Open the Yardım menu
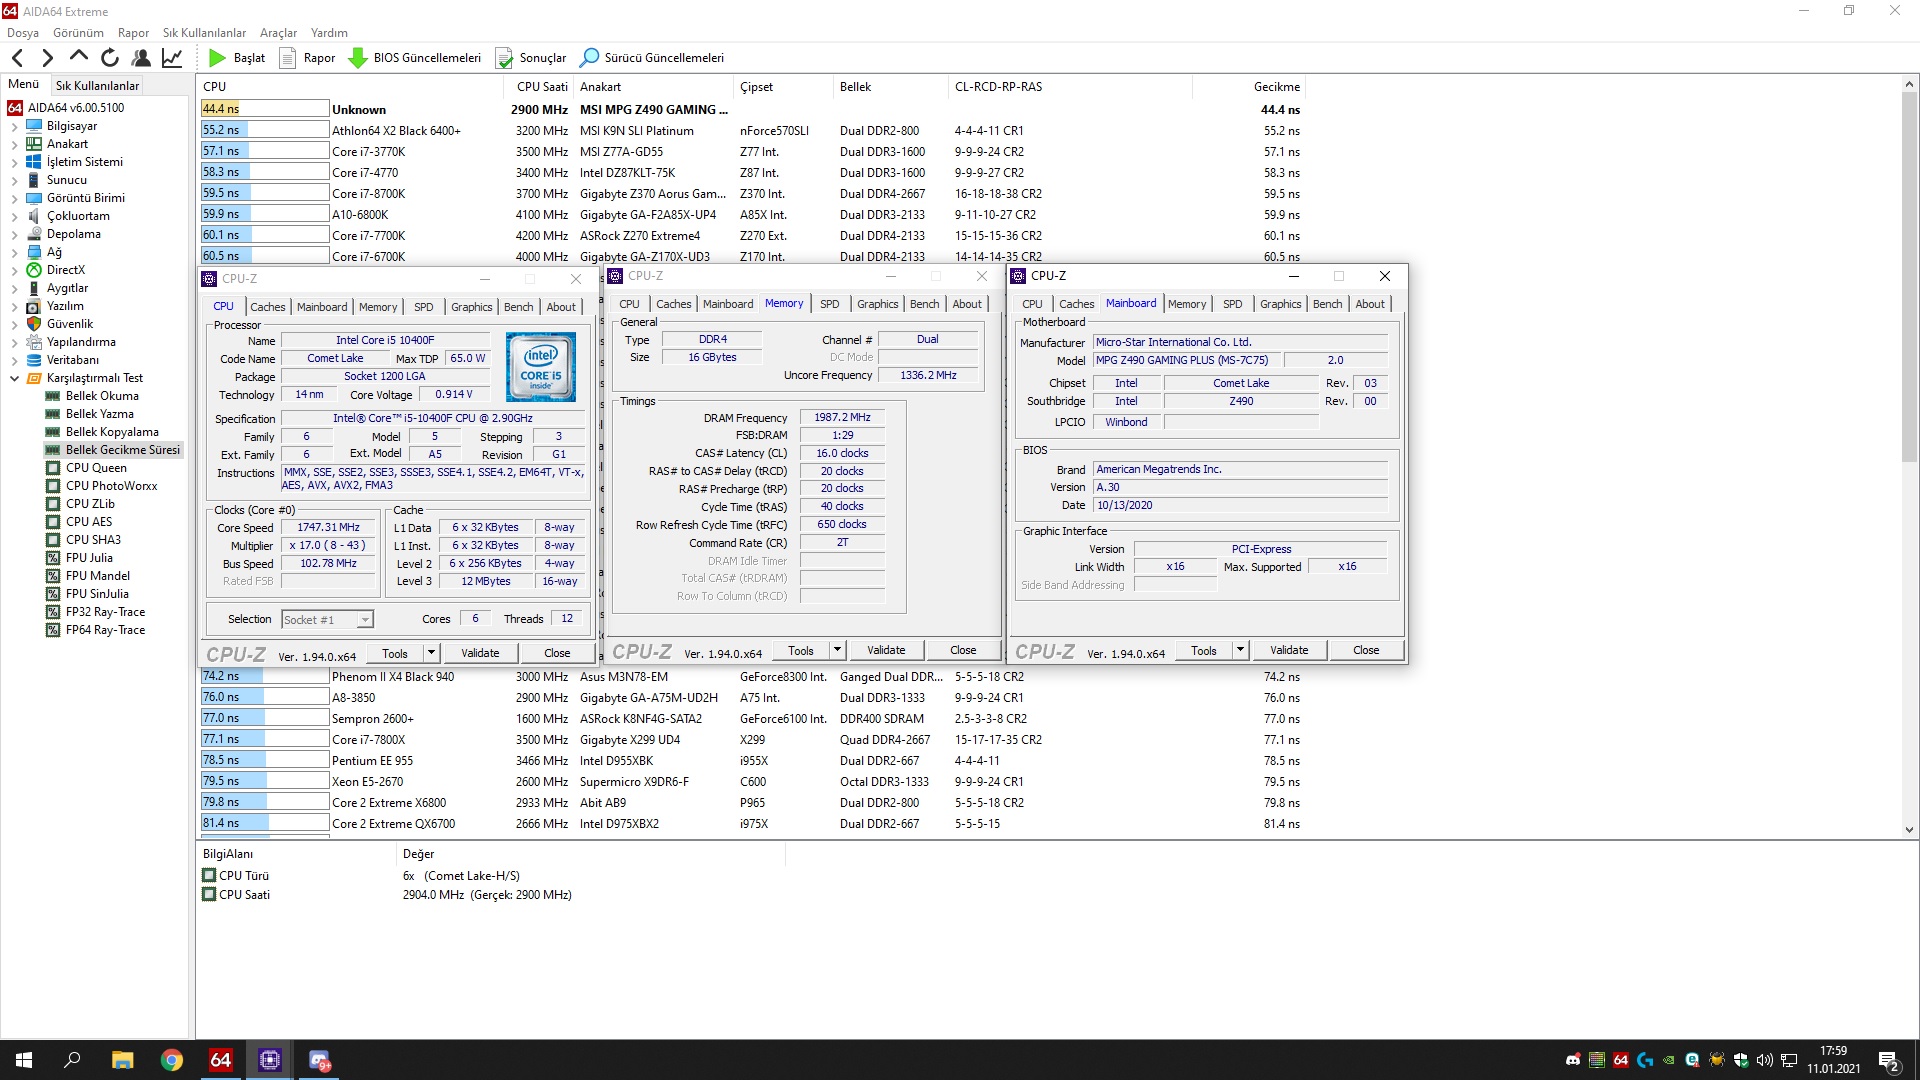The height and width of the screenshot is (1080, 1920). pyautogui.click(x=329, y=33)
